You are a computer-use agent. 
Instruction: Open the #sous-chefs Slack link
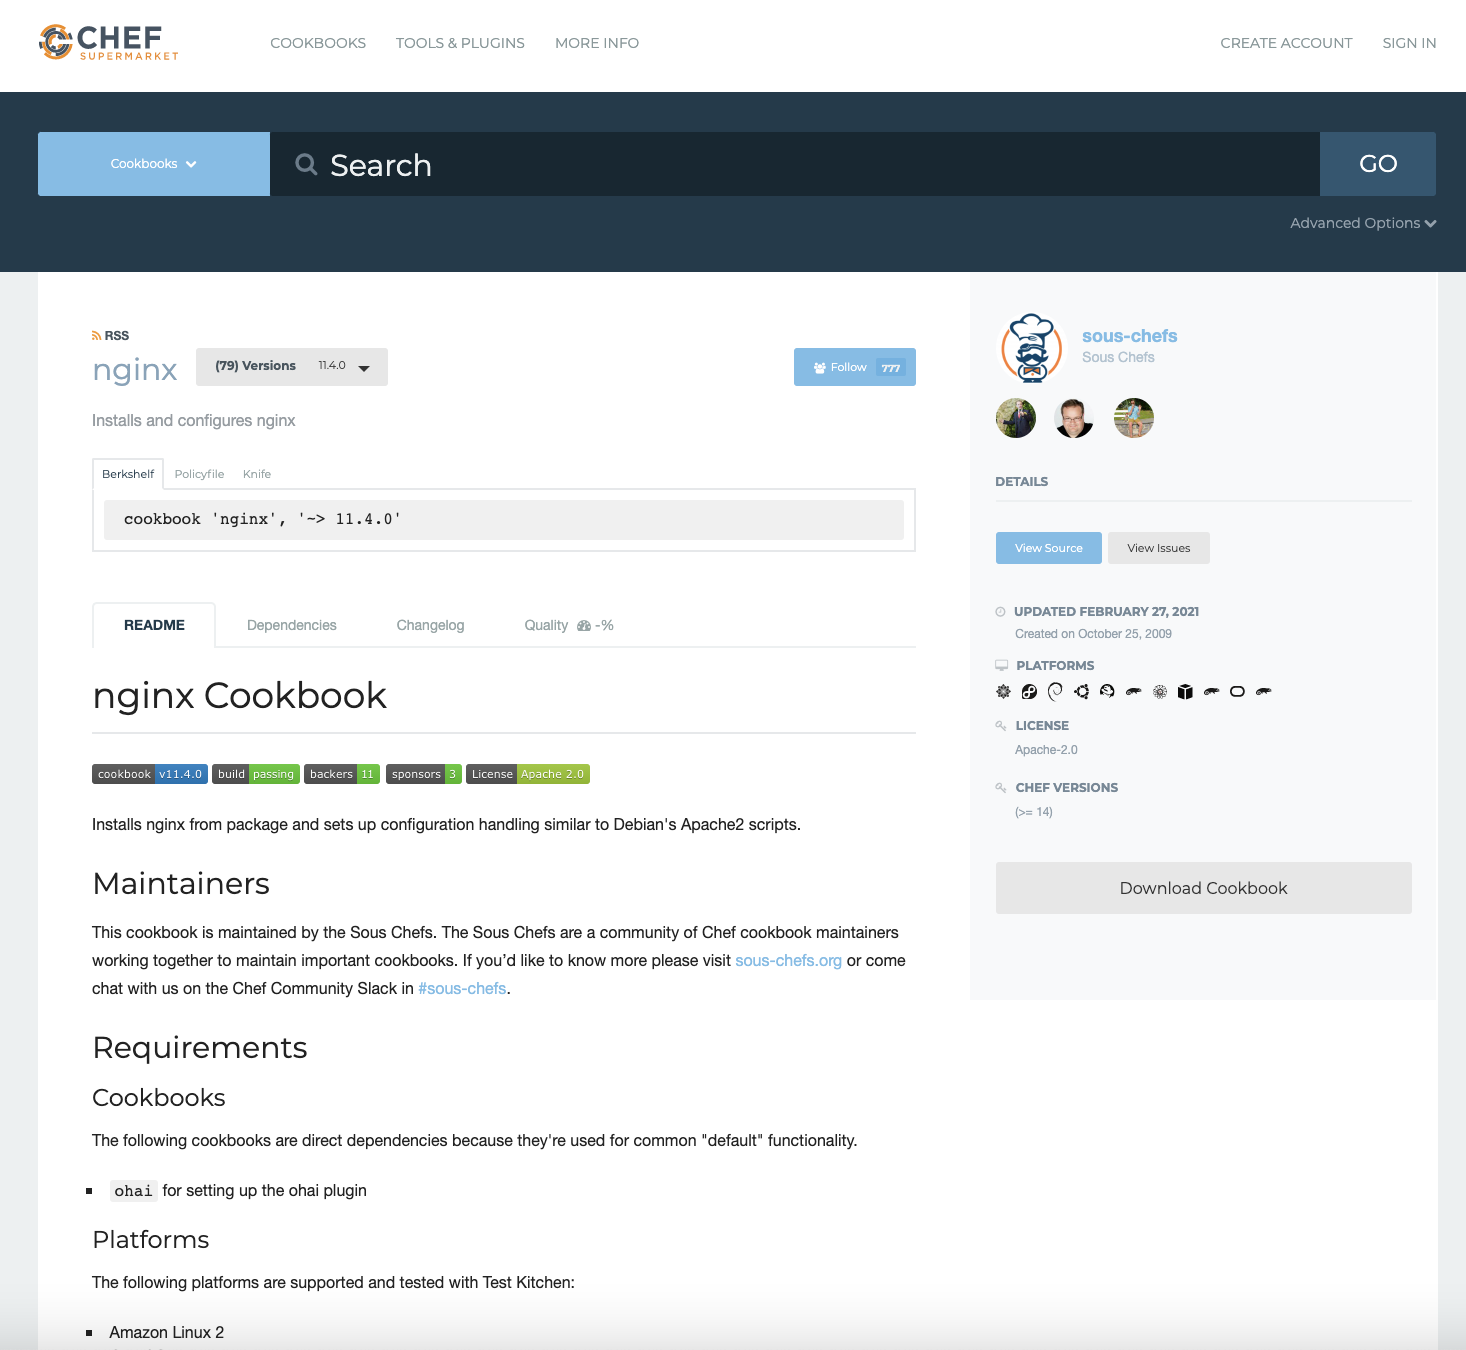[462, 988]
